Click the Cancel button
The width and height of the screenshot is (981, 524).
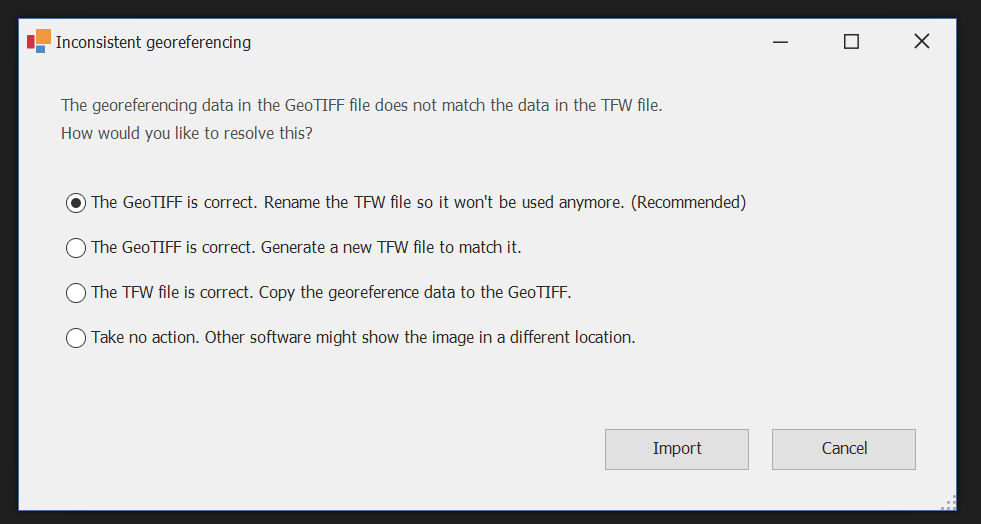pyautogui.click(x=844, y=449)
